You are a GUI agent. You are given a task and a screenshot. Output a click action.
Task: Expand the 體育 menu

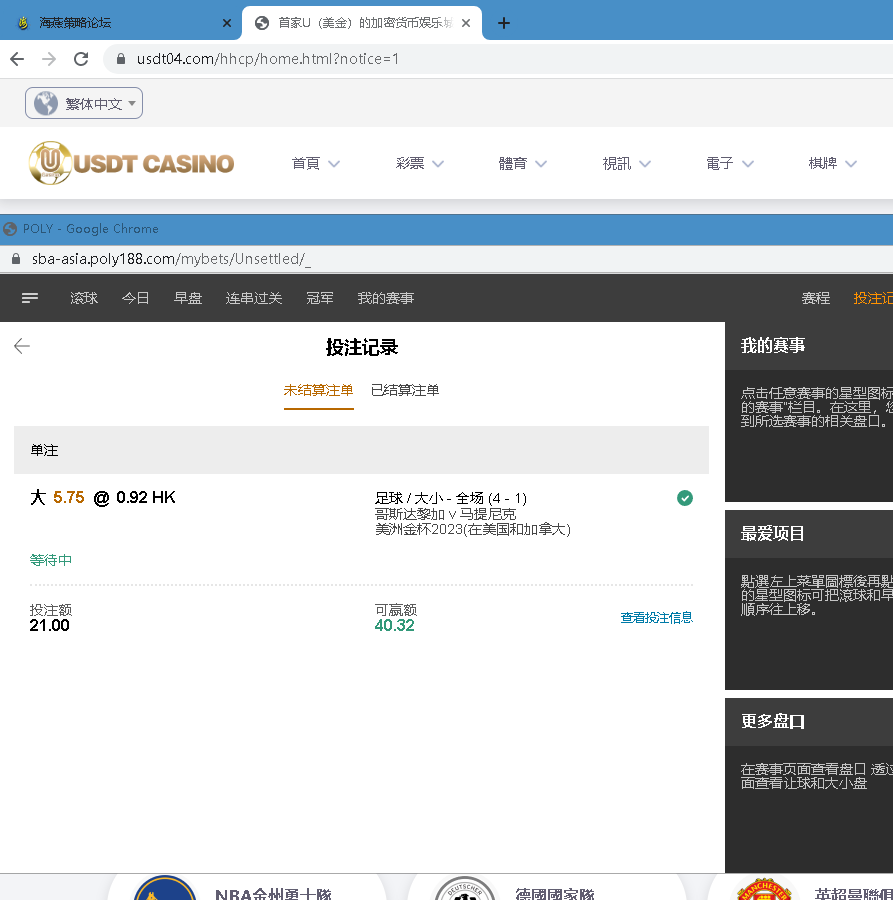coord(523,164)
